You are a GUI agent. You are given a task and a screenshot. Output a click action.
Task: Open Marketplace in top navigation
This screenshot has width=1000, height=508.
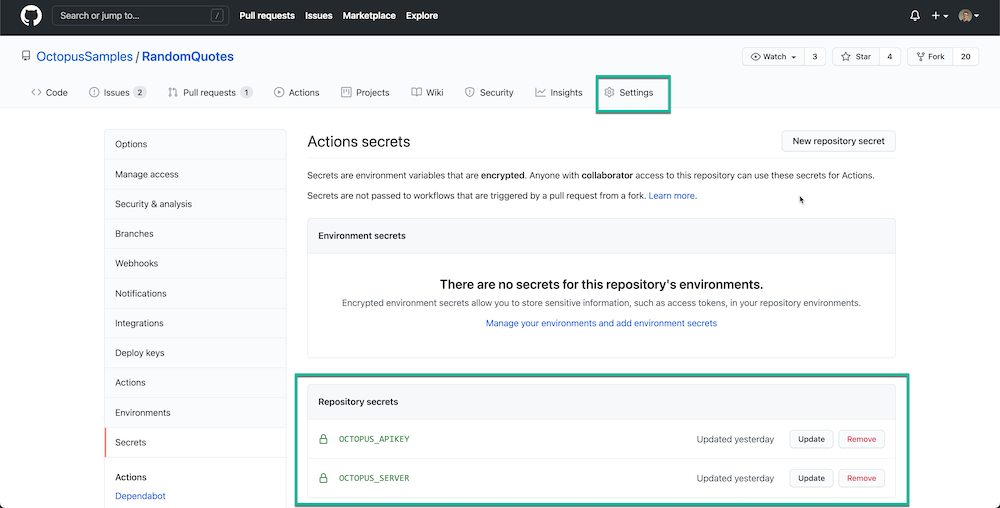(x=369, y=16)
